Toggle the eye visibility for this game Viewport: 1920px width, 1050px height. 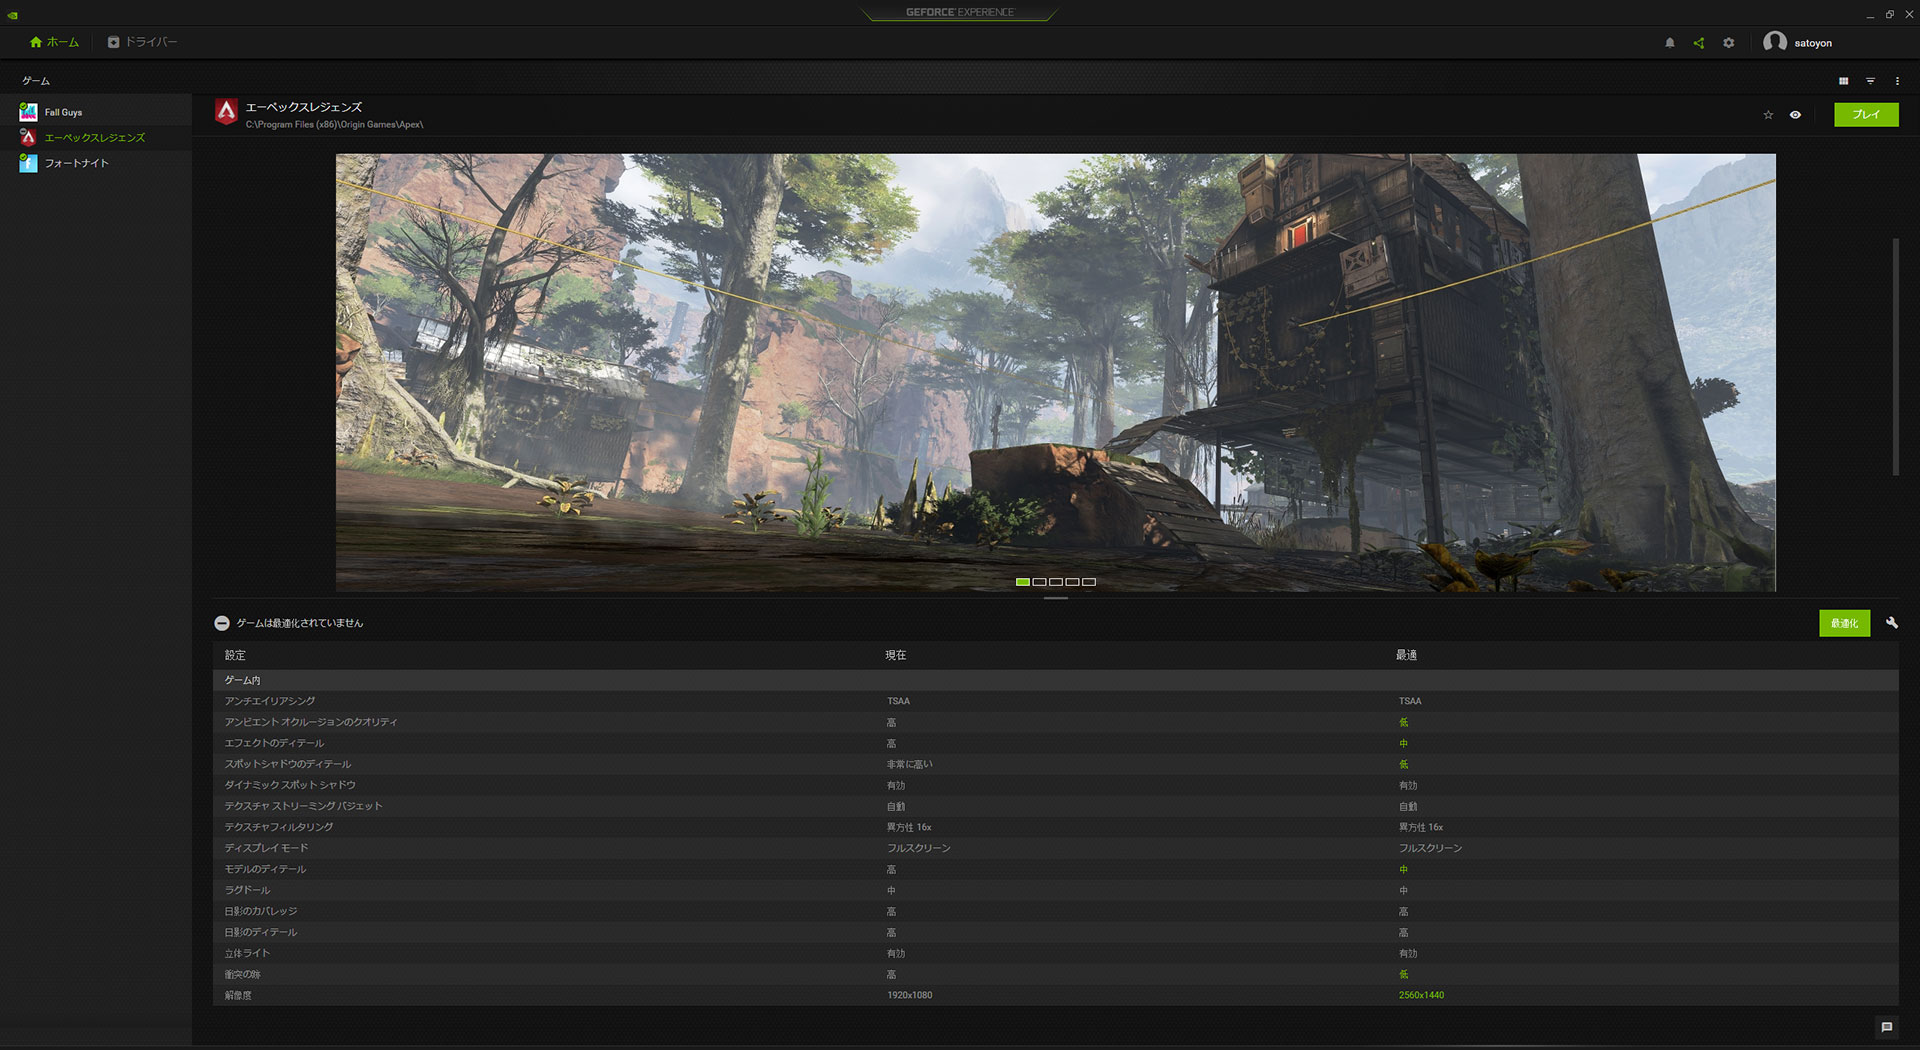tap(1795, 115)
